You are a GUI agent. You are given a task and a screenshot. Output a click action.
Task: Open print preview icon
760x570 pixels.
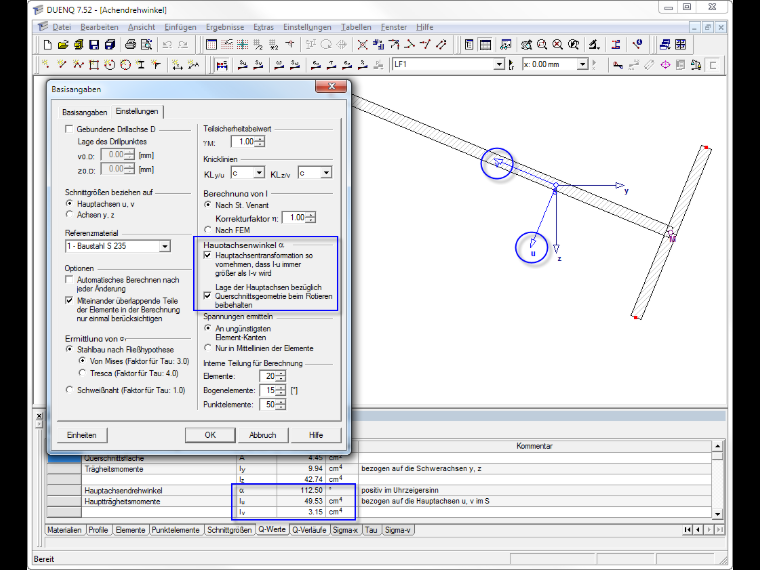pyautogui.click(x=146, y=45)
